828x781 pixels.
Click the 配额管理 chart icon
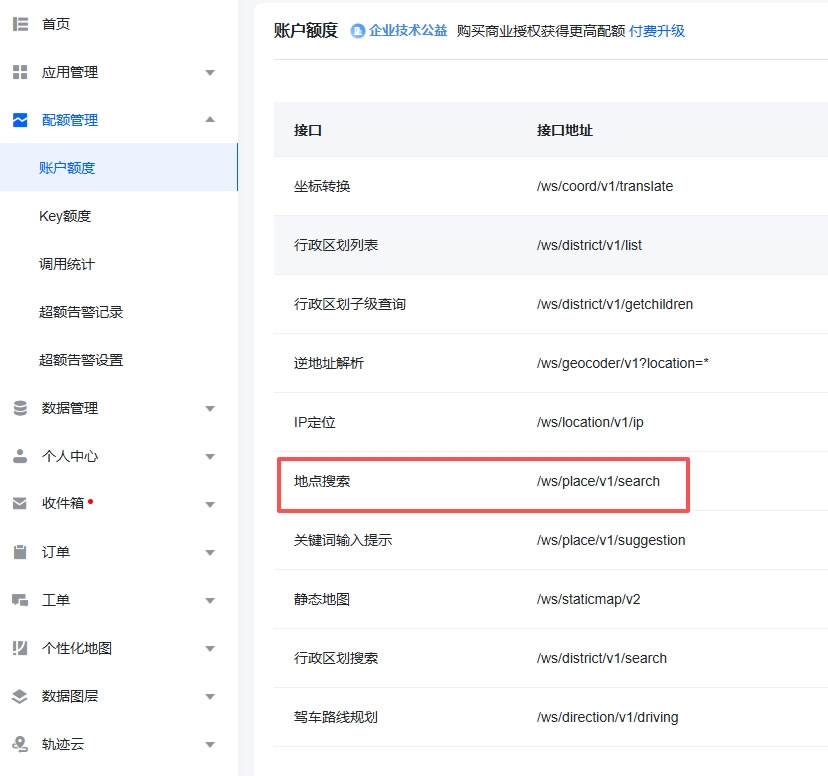(20, 120)
